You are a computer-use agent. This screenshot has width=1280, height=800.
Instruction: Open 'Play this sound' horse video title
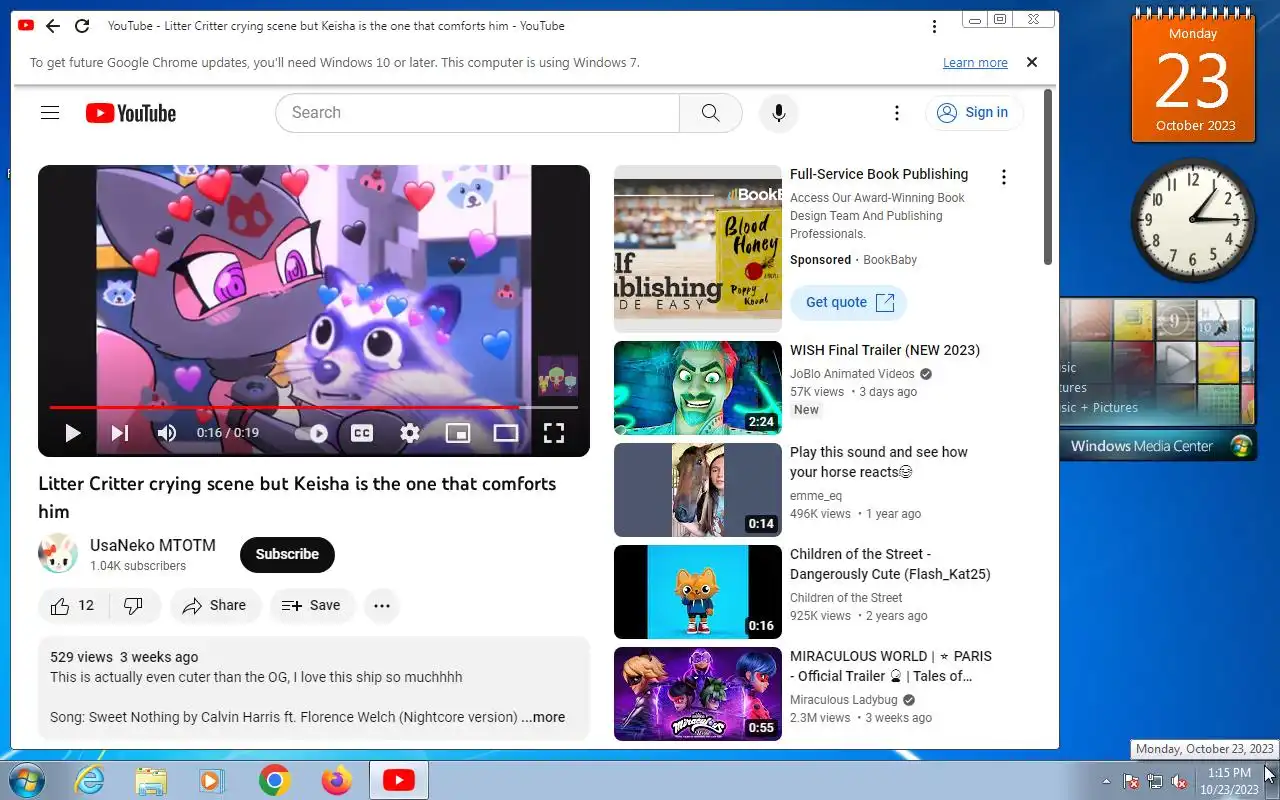pyautogui.click(x=879, y=462)
